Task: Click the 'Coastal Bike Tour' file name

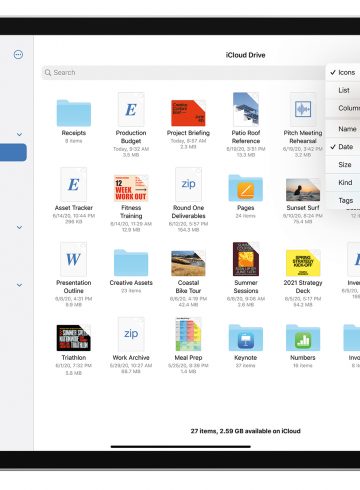Action: (x=188, y=287)
